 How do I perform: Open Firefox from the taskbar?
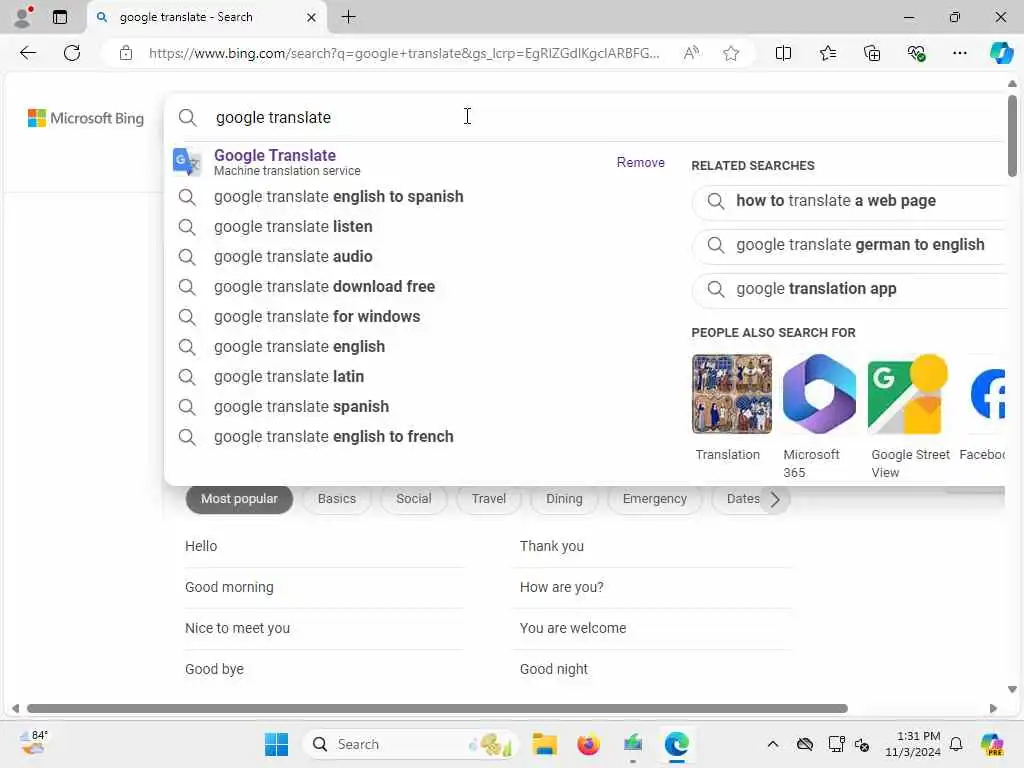point(588,744)
